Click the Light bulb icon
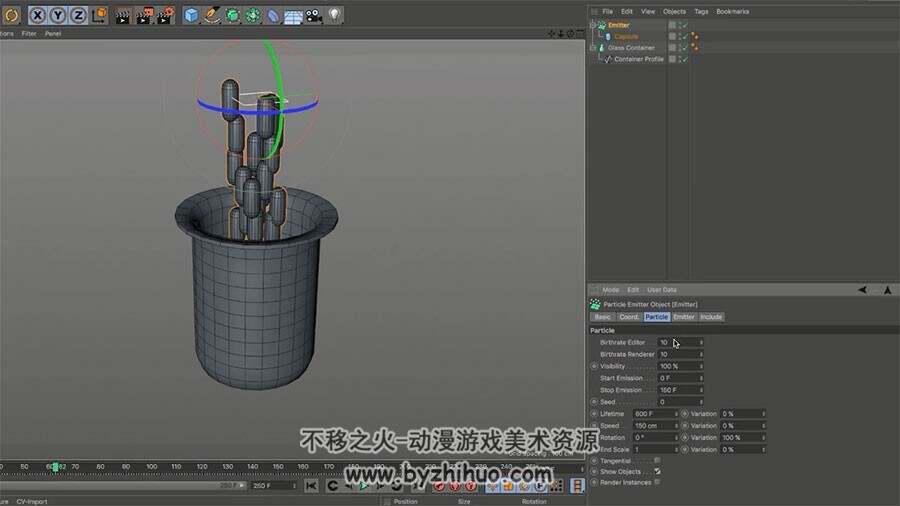This screenshot has height=506, width=900. pyautogui.click(x=335, y=15)
